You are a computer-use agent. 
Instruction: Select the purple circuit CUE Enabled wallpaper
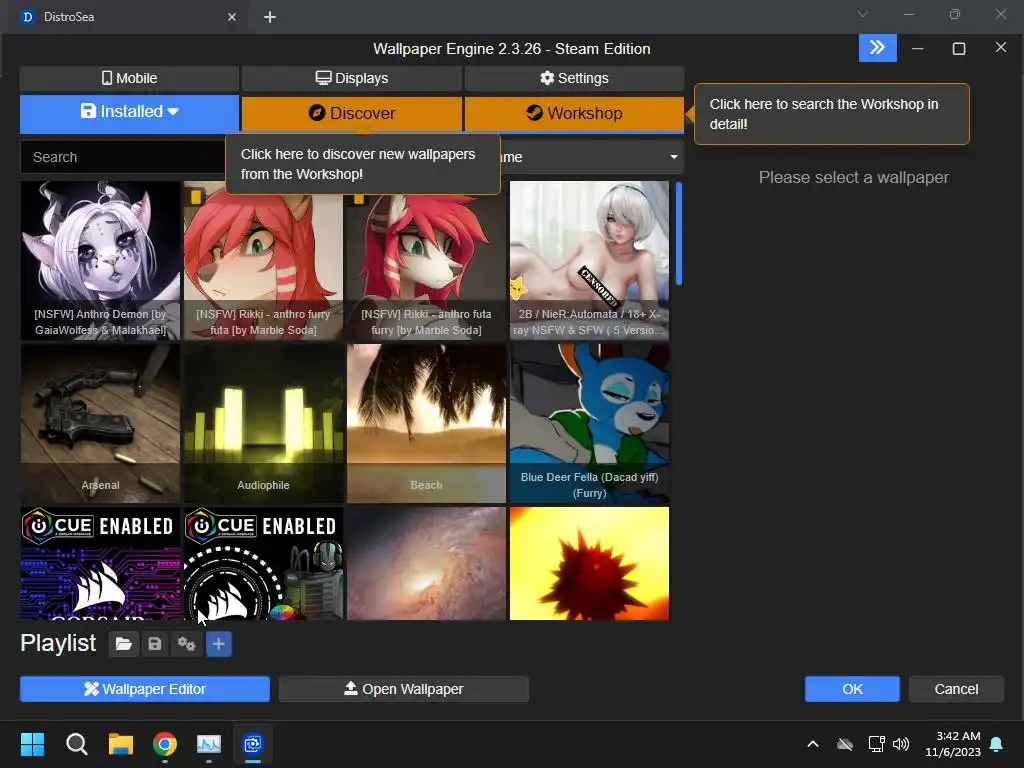coord(100,564)
